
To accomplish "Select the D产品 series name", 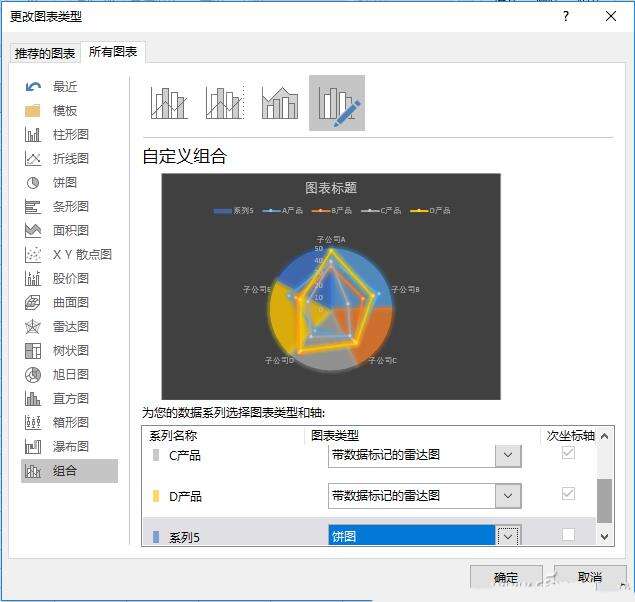I will tap(185, 496).
